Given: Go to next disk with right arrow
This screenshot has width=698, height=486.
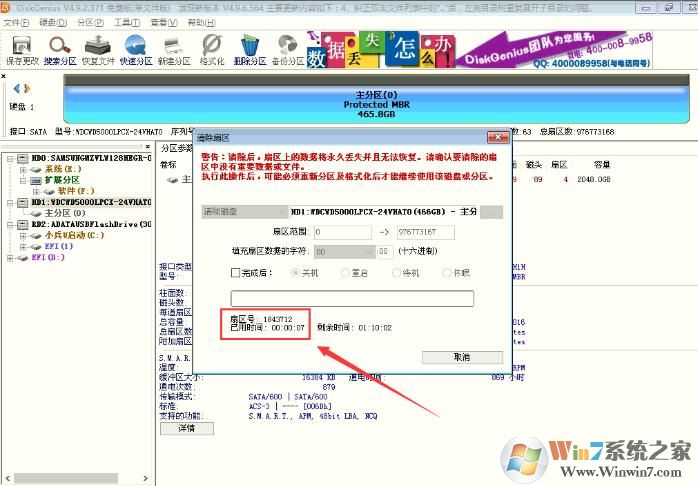Looking at the screenshot, I should pyautogui.click(x=27, y=89).
